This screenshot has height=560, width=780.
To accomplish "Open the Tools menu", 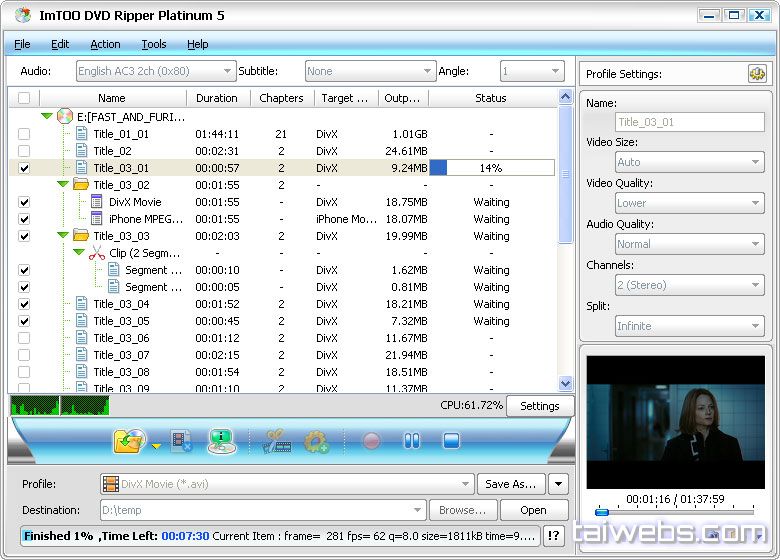I will 153,44.
